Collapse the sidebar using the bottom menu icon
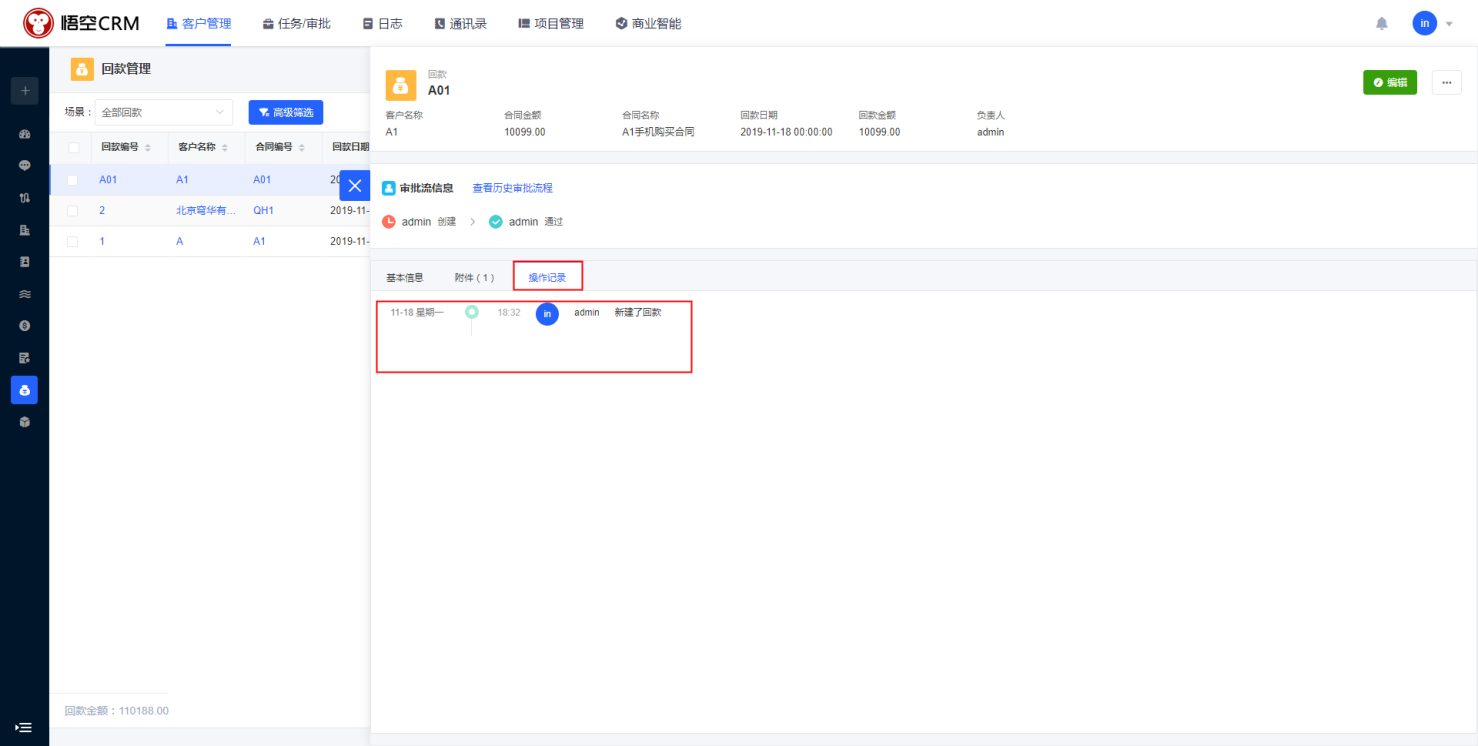 click(x=24, y=728)
